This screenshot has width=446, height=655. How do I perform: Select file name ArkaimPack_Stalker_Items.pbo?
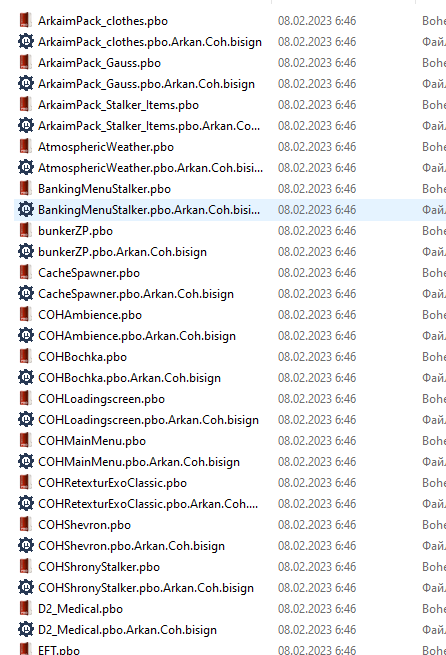(x=118, y=105)
